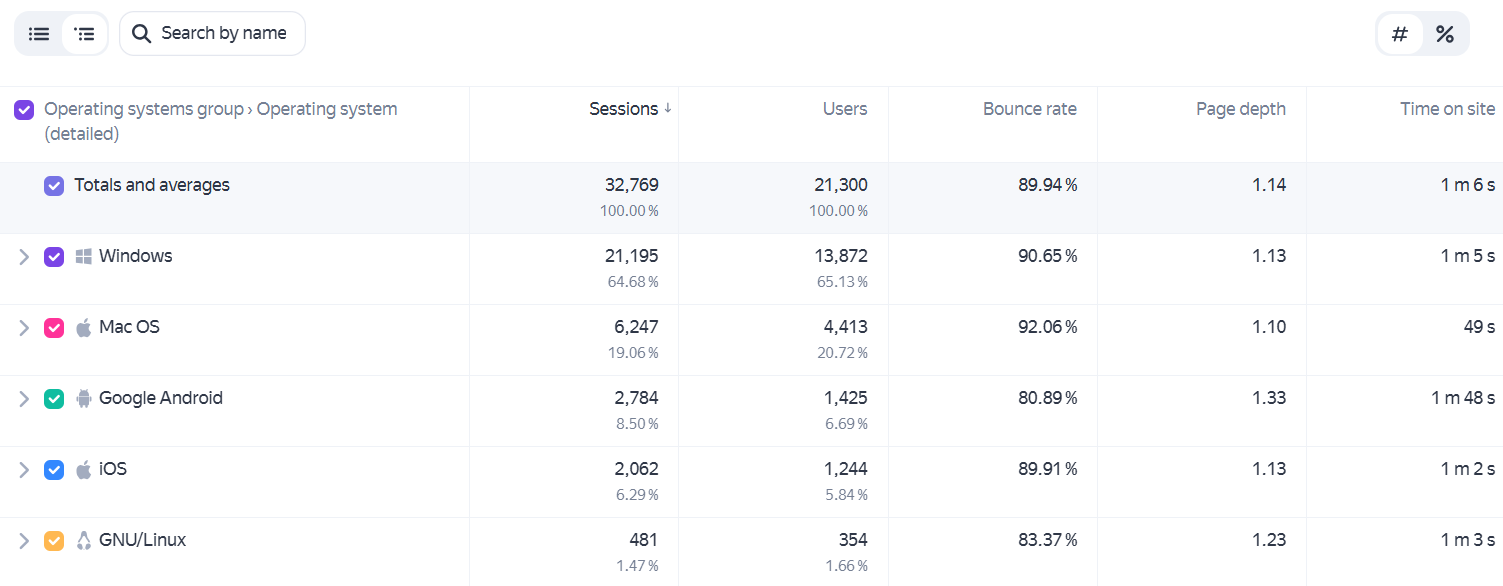Screen dimensions: 1503x586
Task: Toggle the Totals and averages checkbox
Action: coord(54,186)
